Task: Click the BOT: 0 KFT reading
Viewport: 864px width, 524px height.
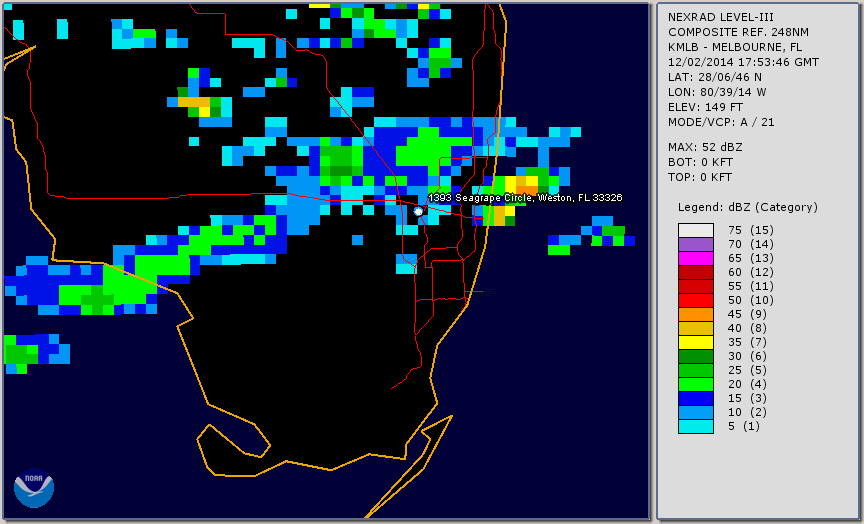Action: tap(700, 162)
